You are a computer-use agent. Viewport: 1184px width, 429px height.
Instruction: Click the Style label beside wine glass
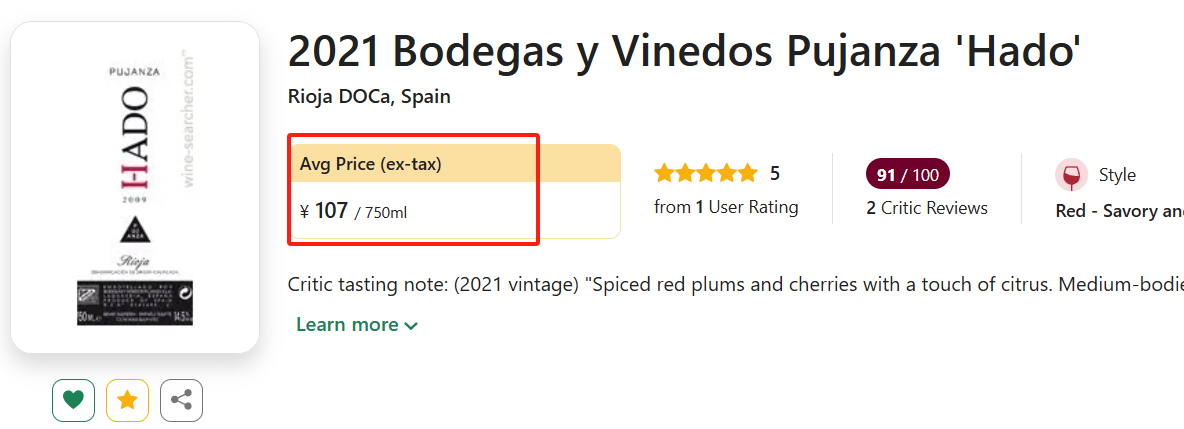click(x=1117, y=175)
